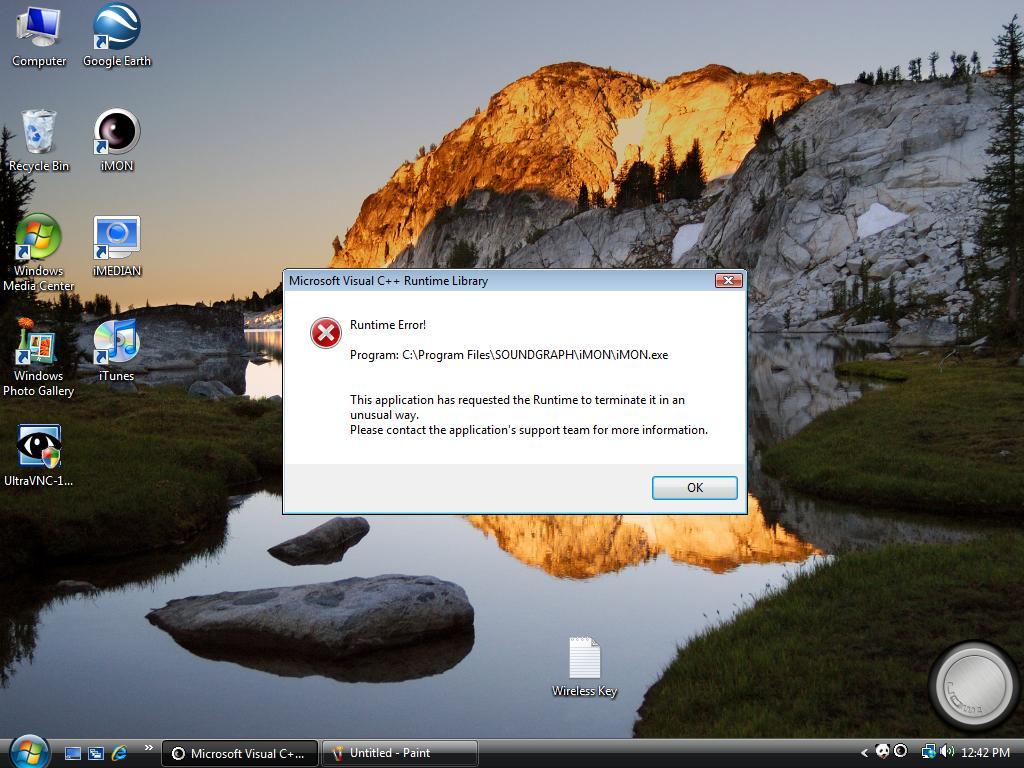Image resolution: width=1024 pixels, height=768 pixels.
Task: Click the dialog title 'Microsoft Visual C++ Runtime Library'
Action: point(389,281)
